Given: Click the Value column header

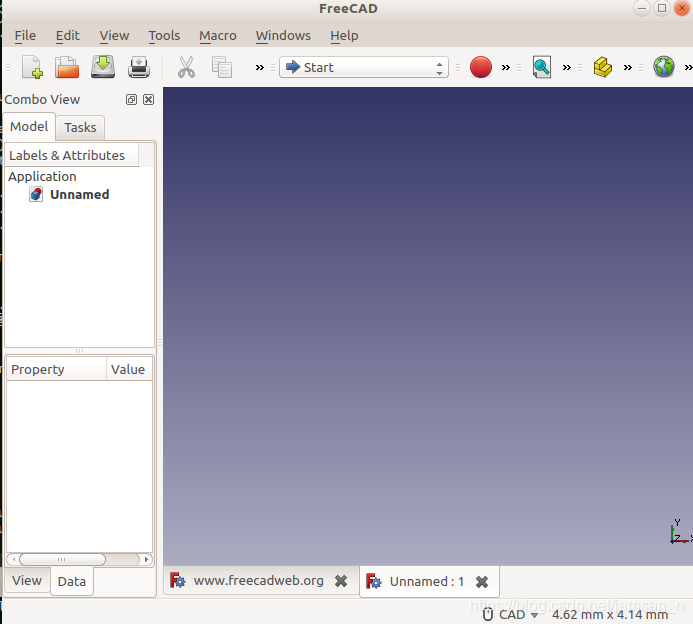Looking at the screenshot, I should pos(129,369).
